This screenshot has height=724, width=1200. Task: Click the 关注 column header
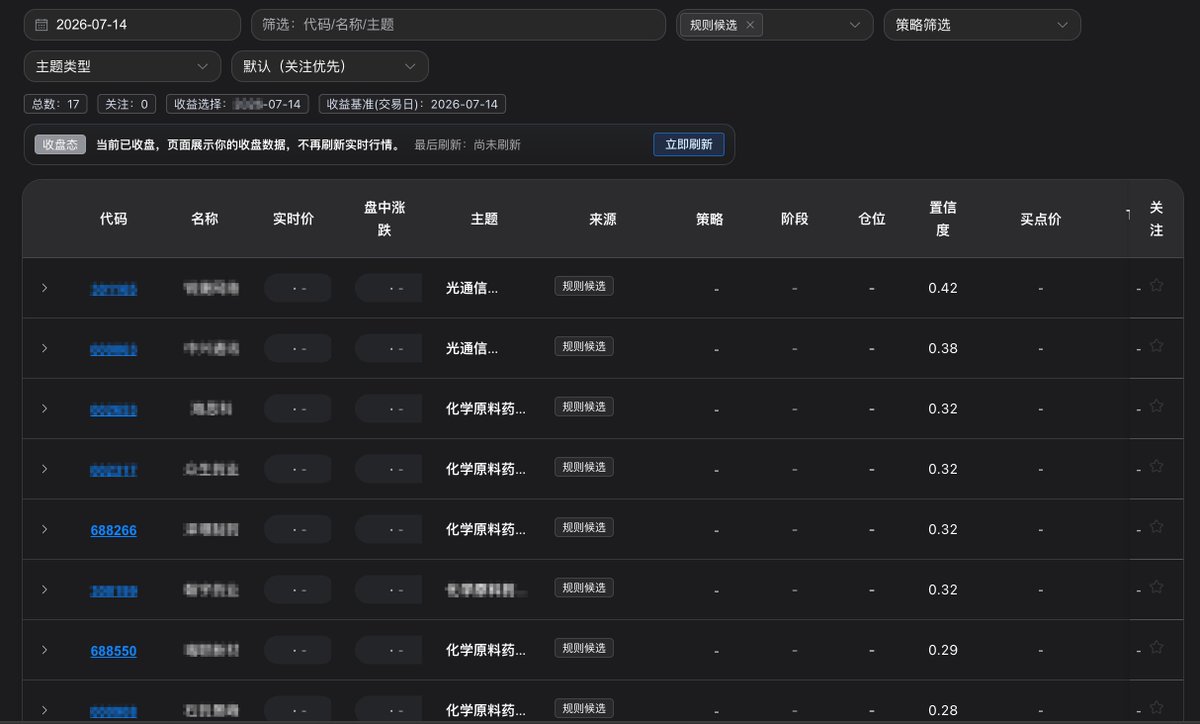tap(1157, 219)
